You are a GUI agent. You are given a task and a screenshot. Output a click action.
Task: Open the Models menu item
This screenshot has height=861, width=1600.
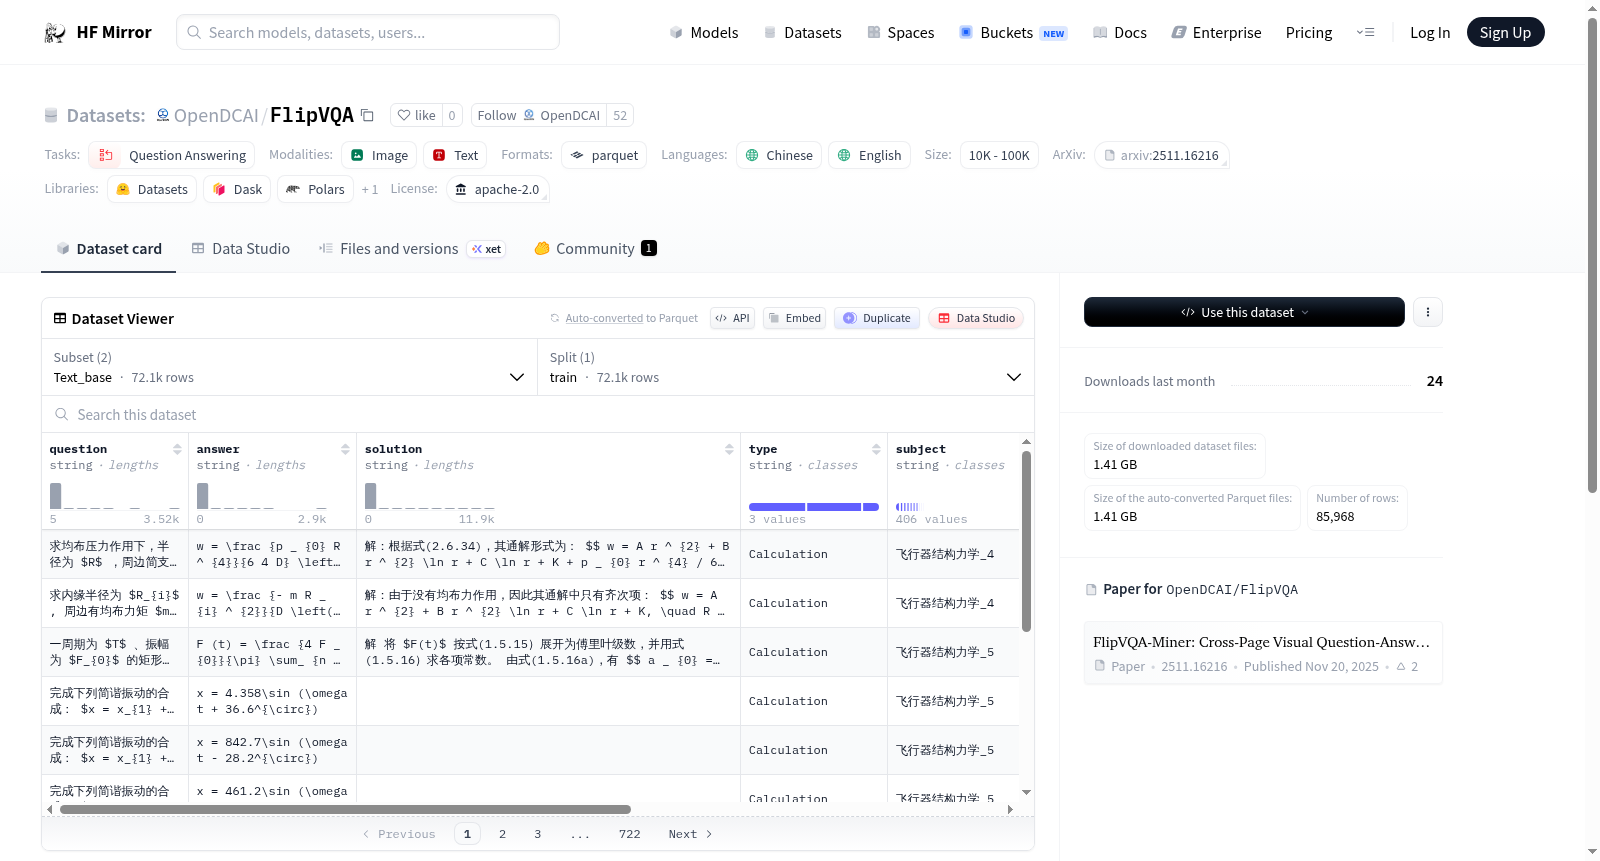[x=704, y=33]
